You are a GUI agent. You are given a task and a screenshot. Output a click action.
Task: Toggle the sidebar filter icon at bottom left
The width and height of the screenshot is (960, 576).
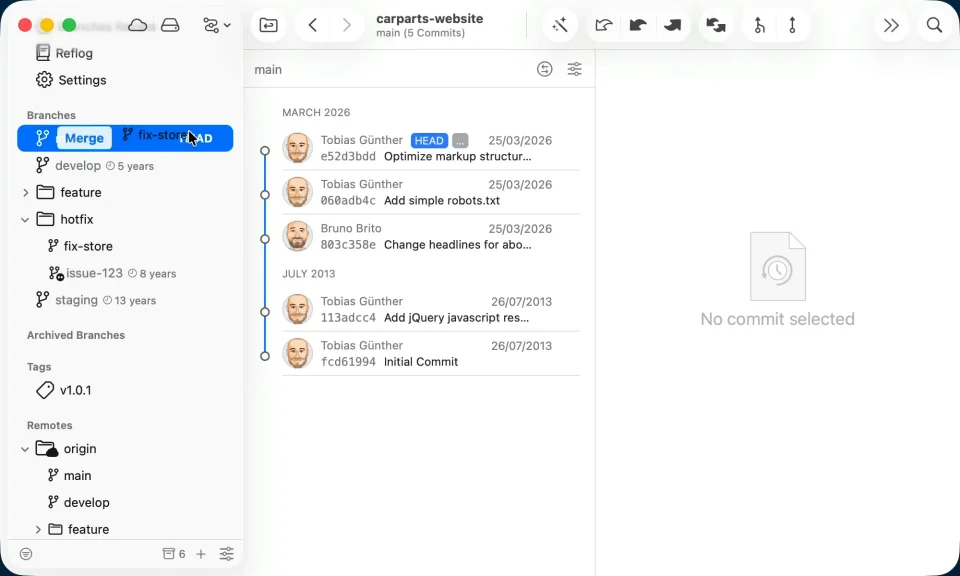coord(26,554)
